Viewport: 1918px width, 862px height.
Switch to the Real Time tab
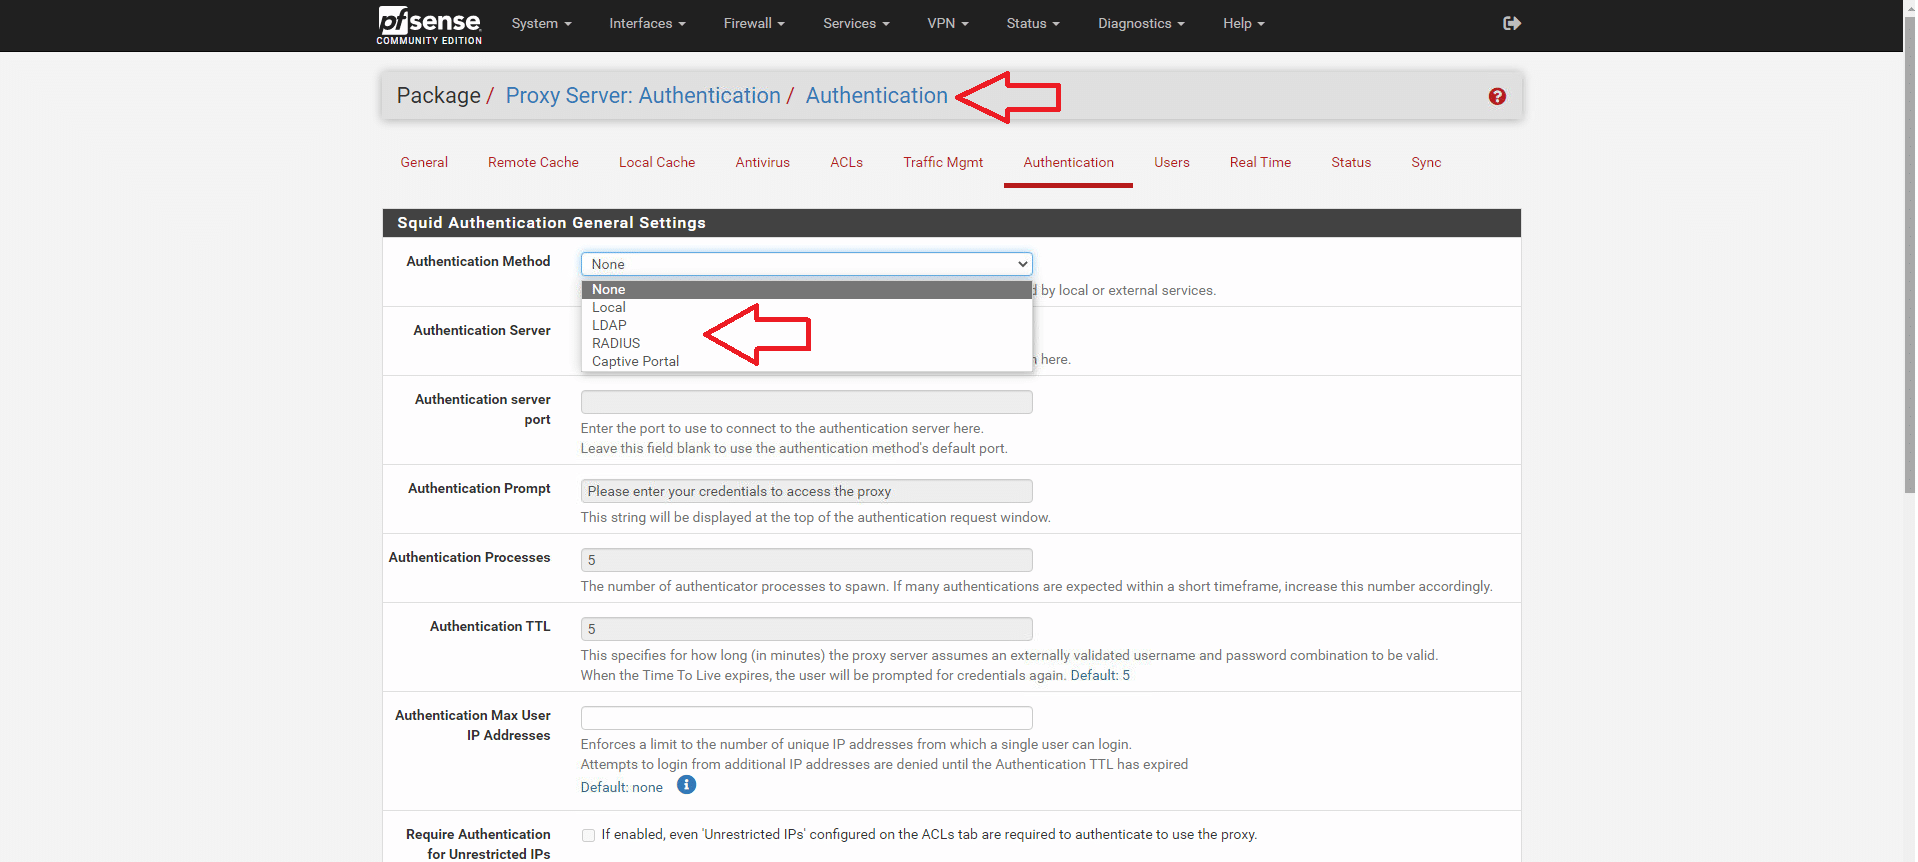(x=1260, y=162)
